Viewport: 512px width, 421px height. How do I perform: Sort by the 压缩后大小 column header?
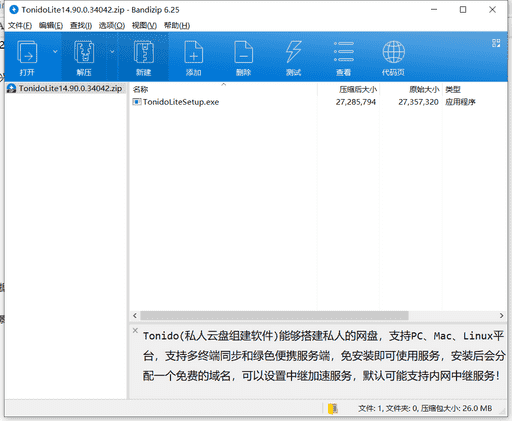348,89
